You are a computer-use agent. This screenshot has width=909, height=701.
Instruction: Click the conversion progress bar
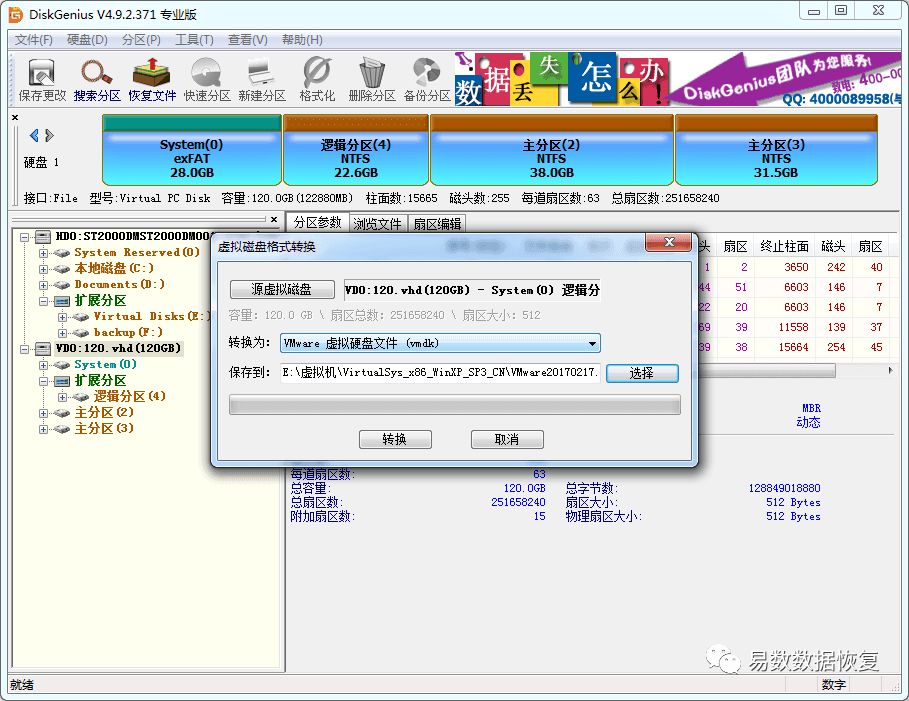point(454,405)
